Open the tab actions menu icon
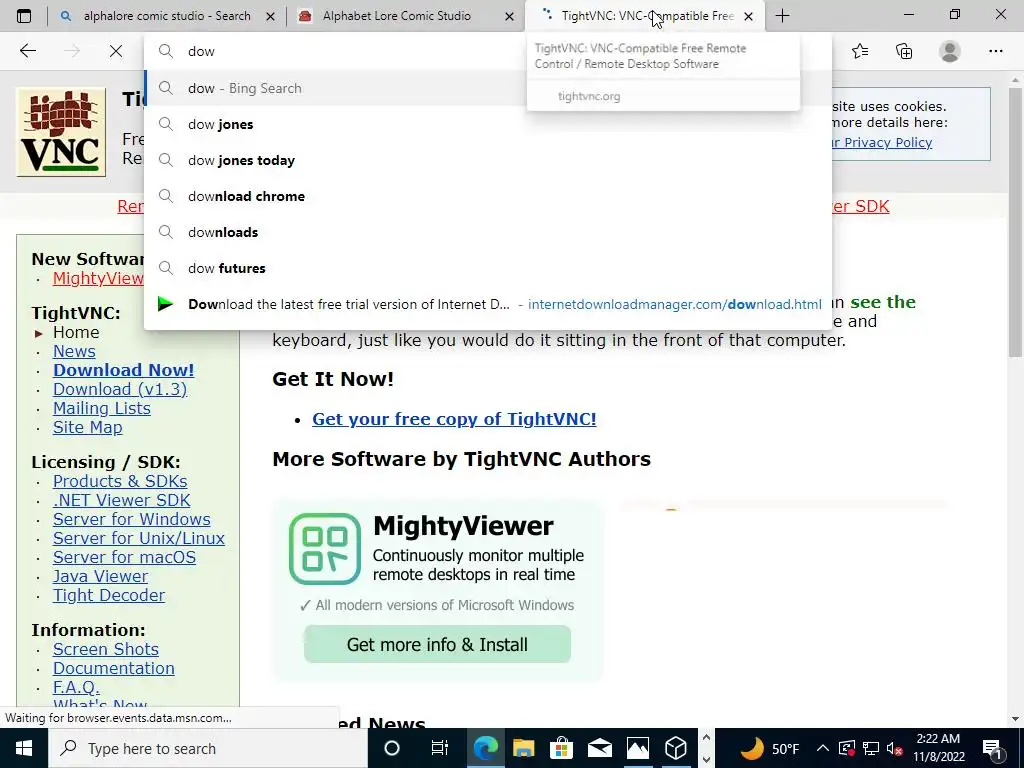The height and width of the screenshot is (768, 1024). coord(24,16)
